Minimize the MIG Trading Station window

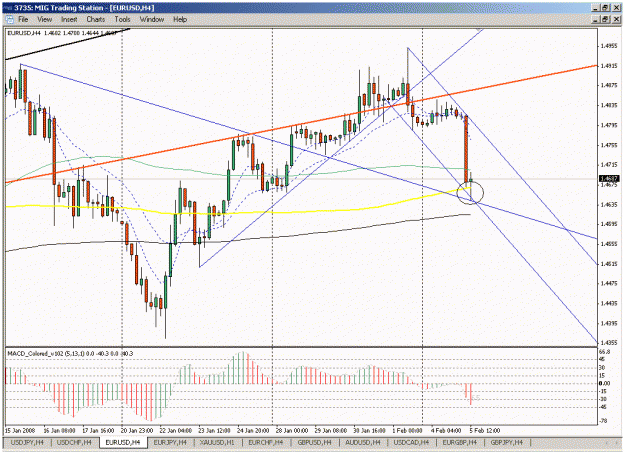click(x=596, y=8)
